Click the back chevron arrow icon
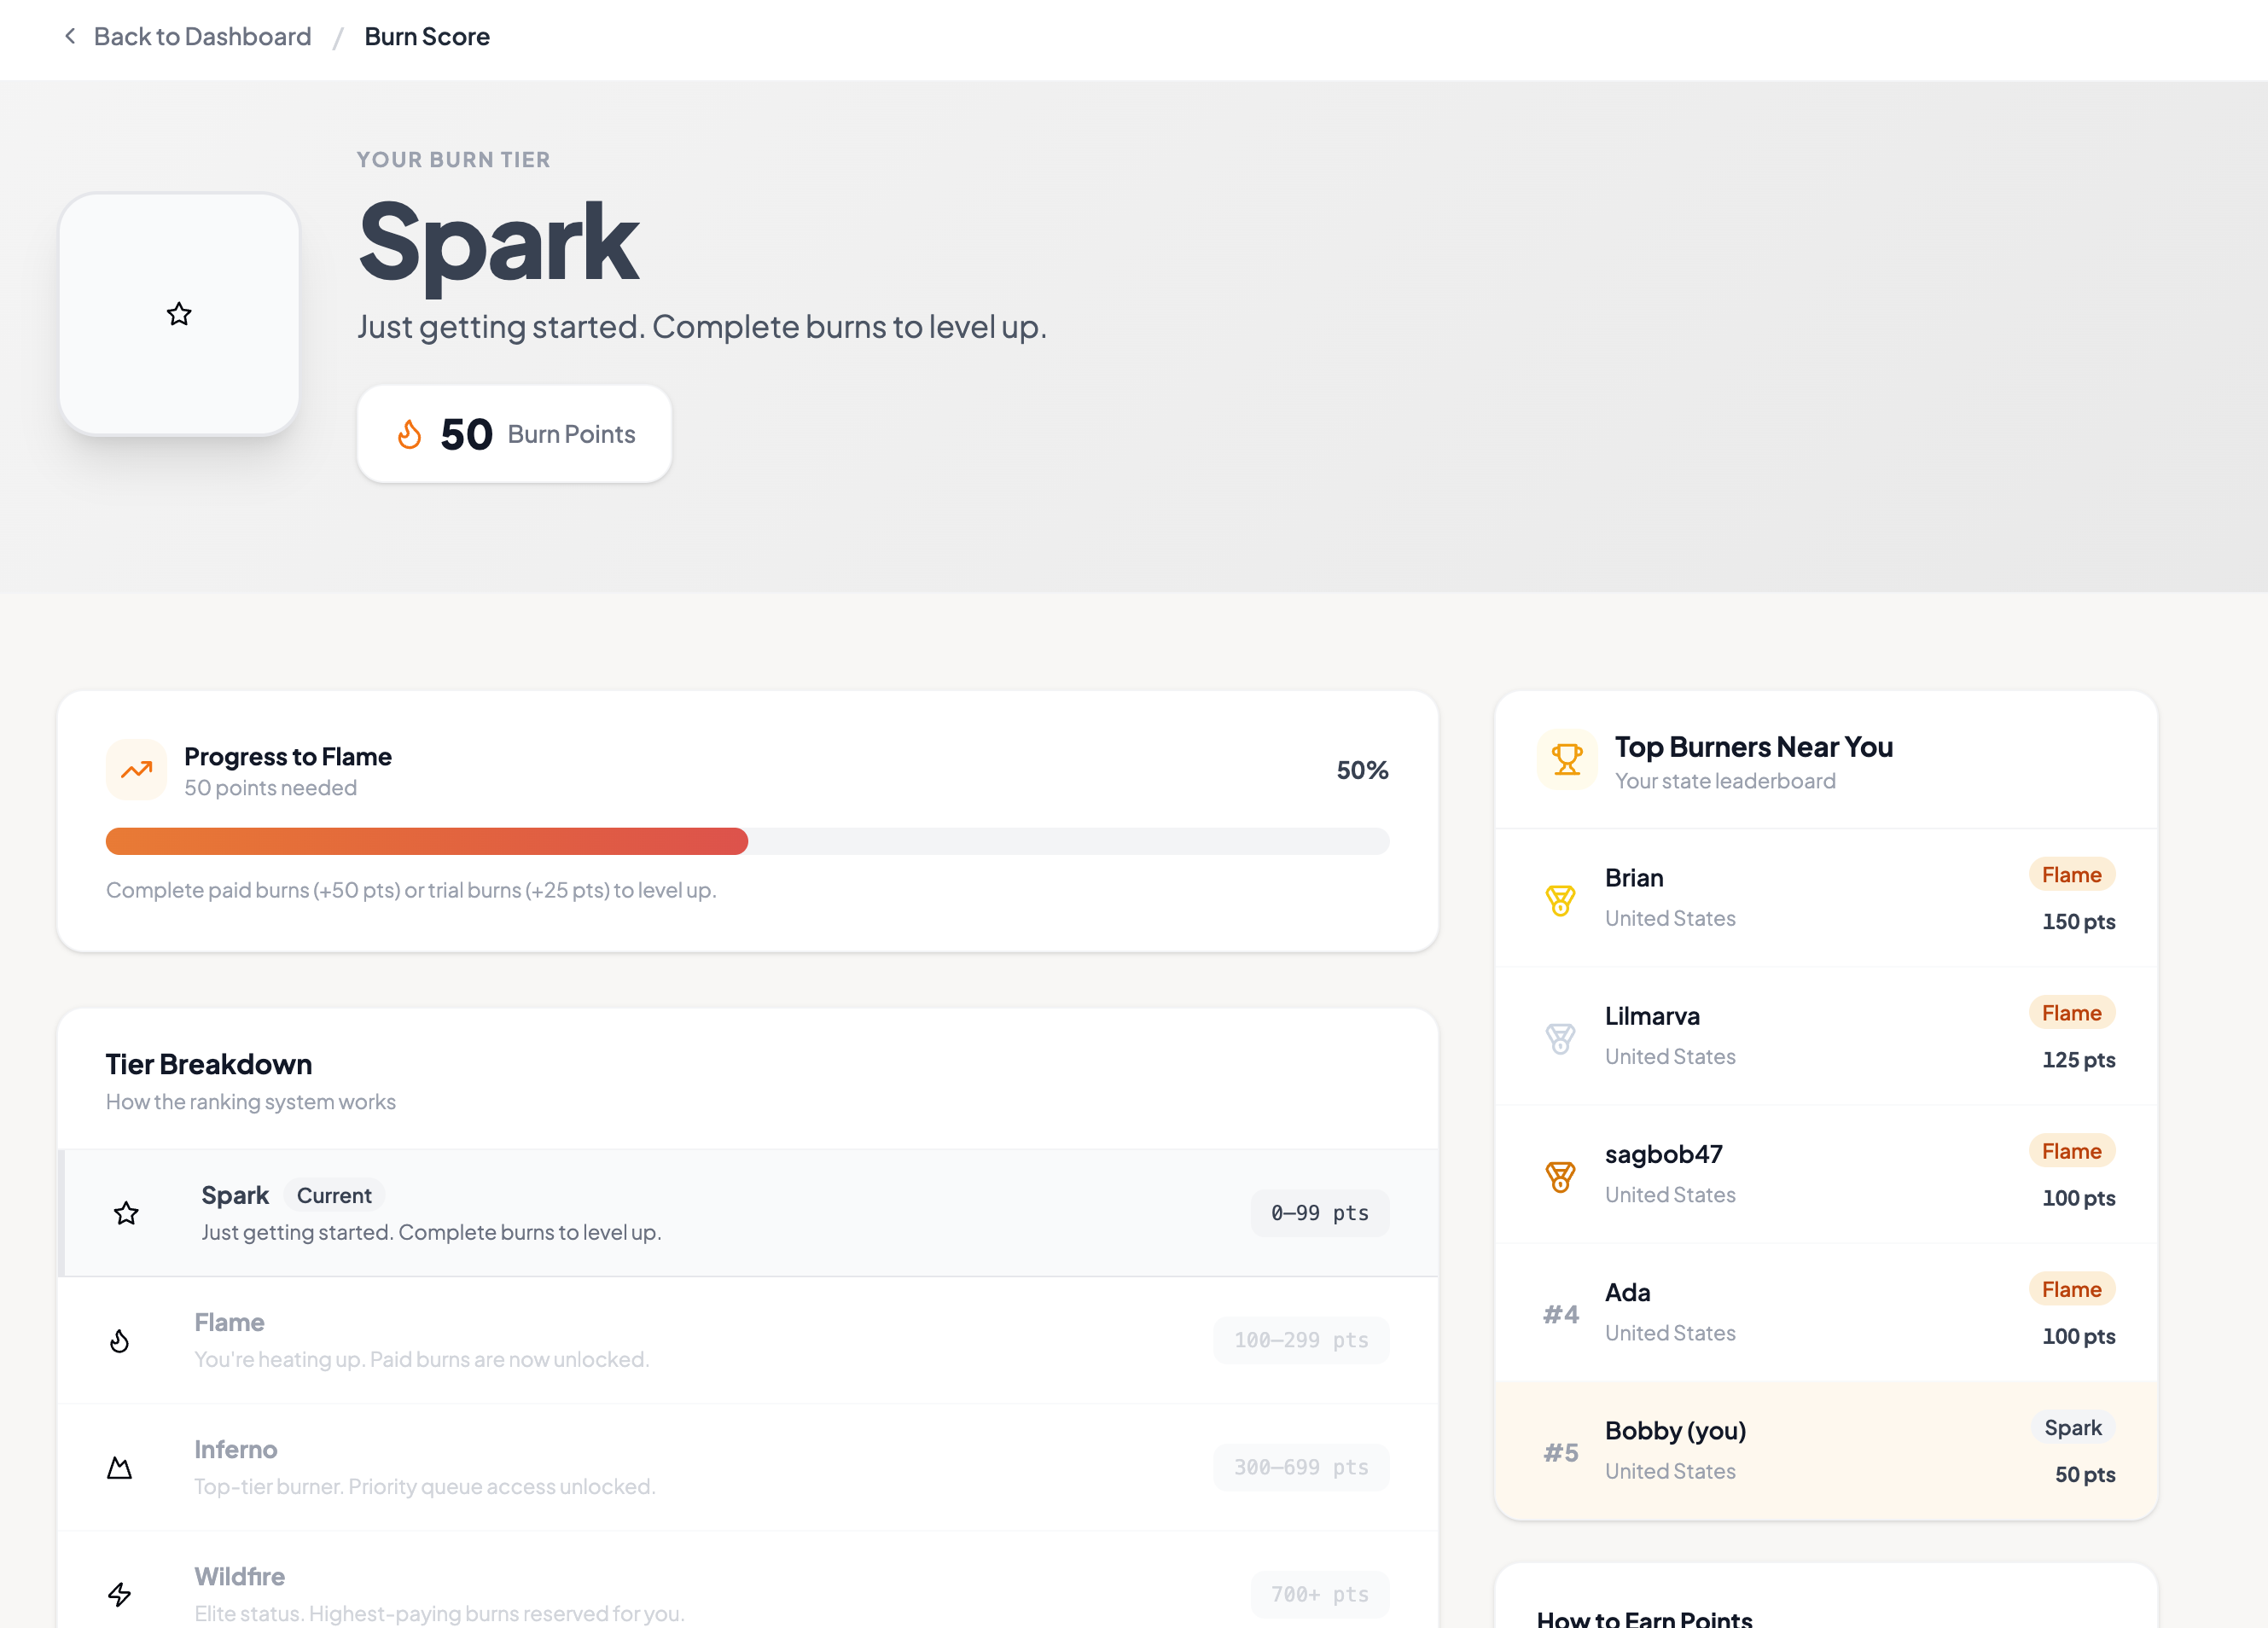Viewport: 2268px width, 1628px height. point(70,36)
